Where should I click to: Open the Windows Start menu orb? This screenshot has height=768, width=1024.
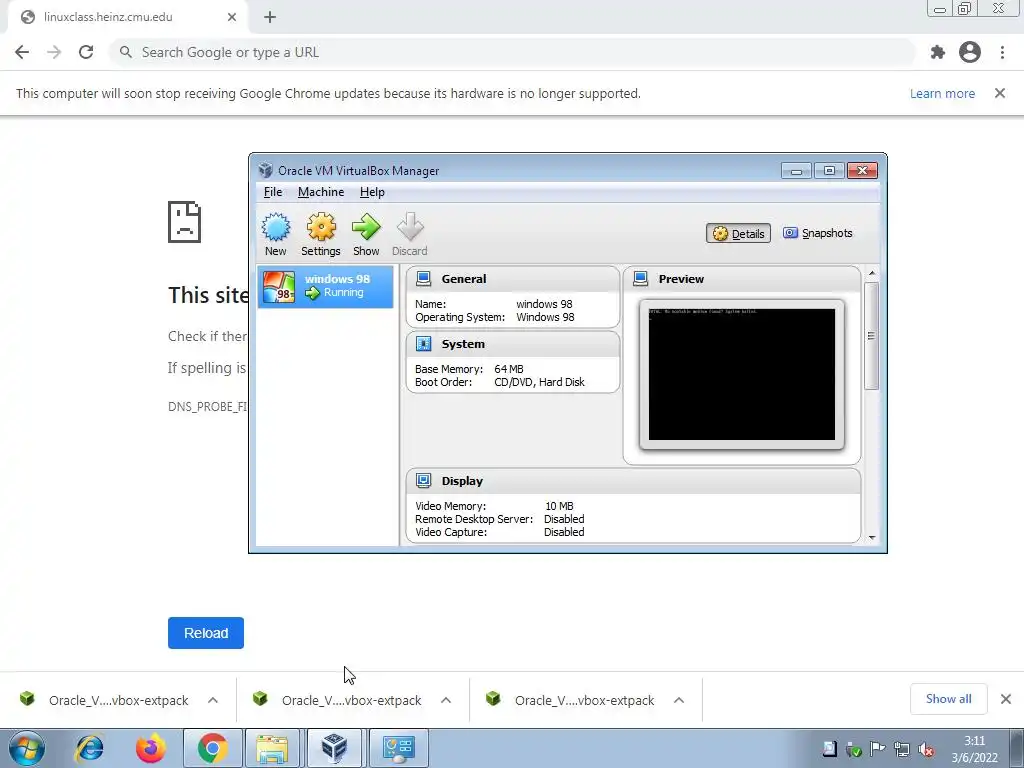coord(27,748)
